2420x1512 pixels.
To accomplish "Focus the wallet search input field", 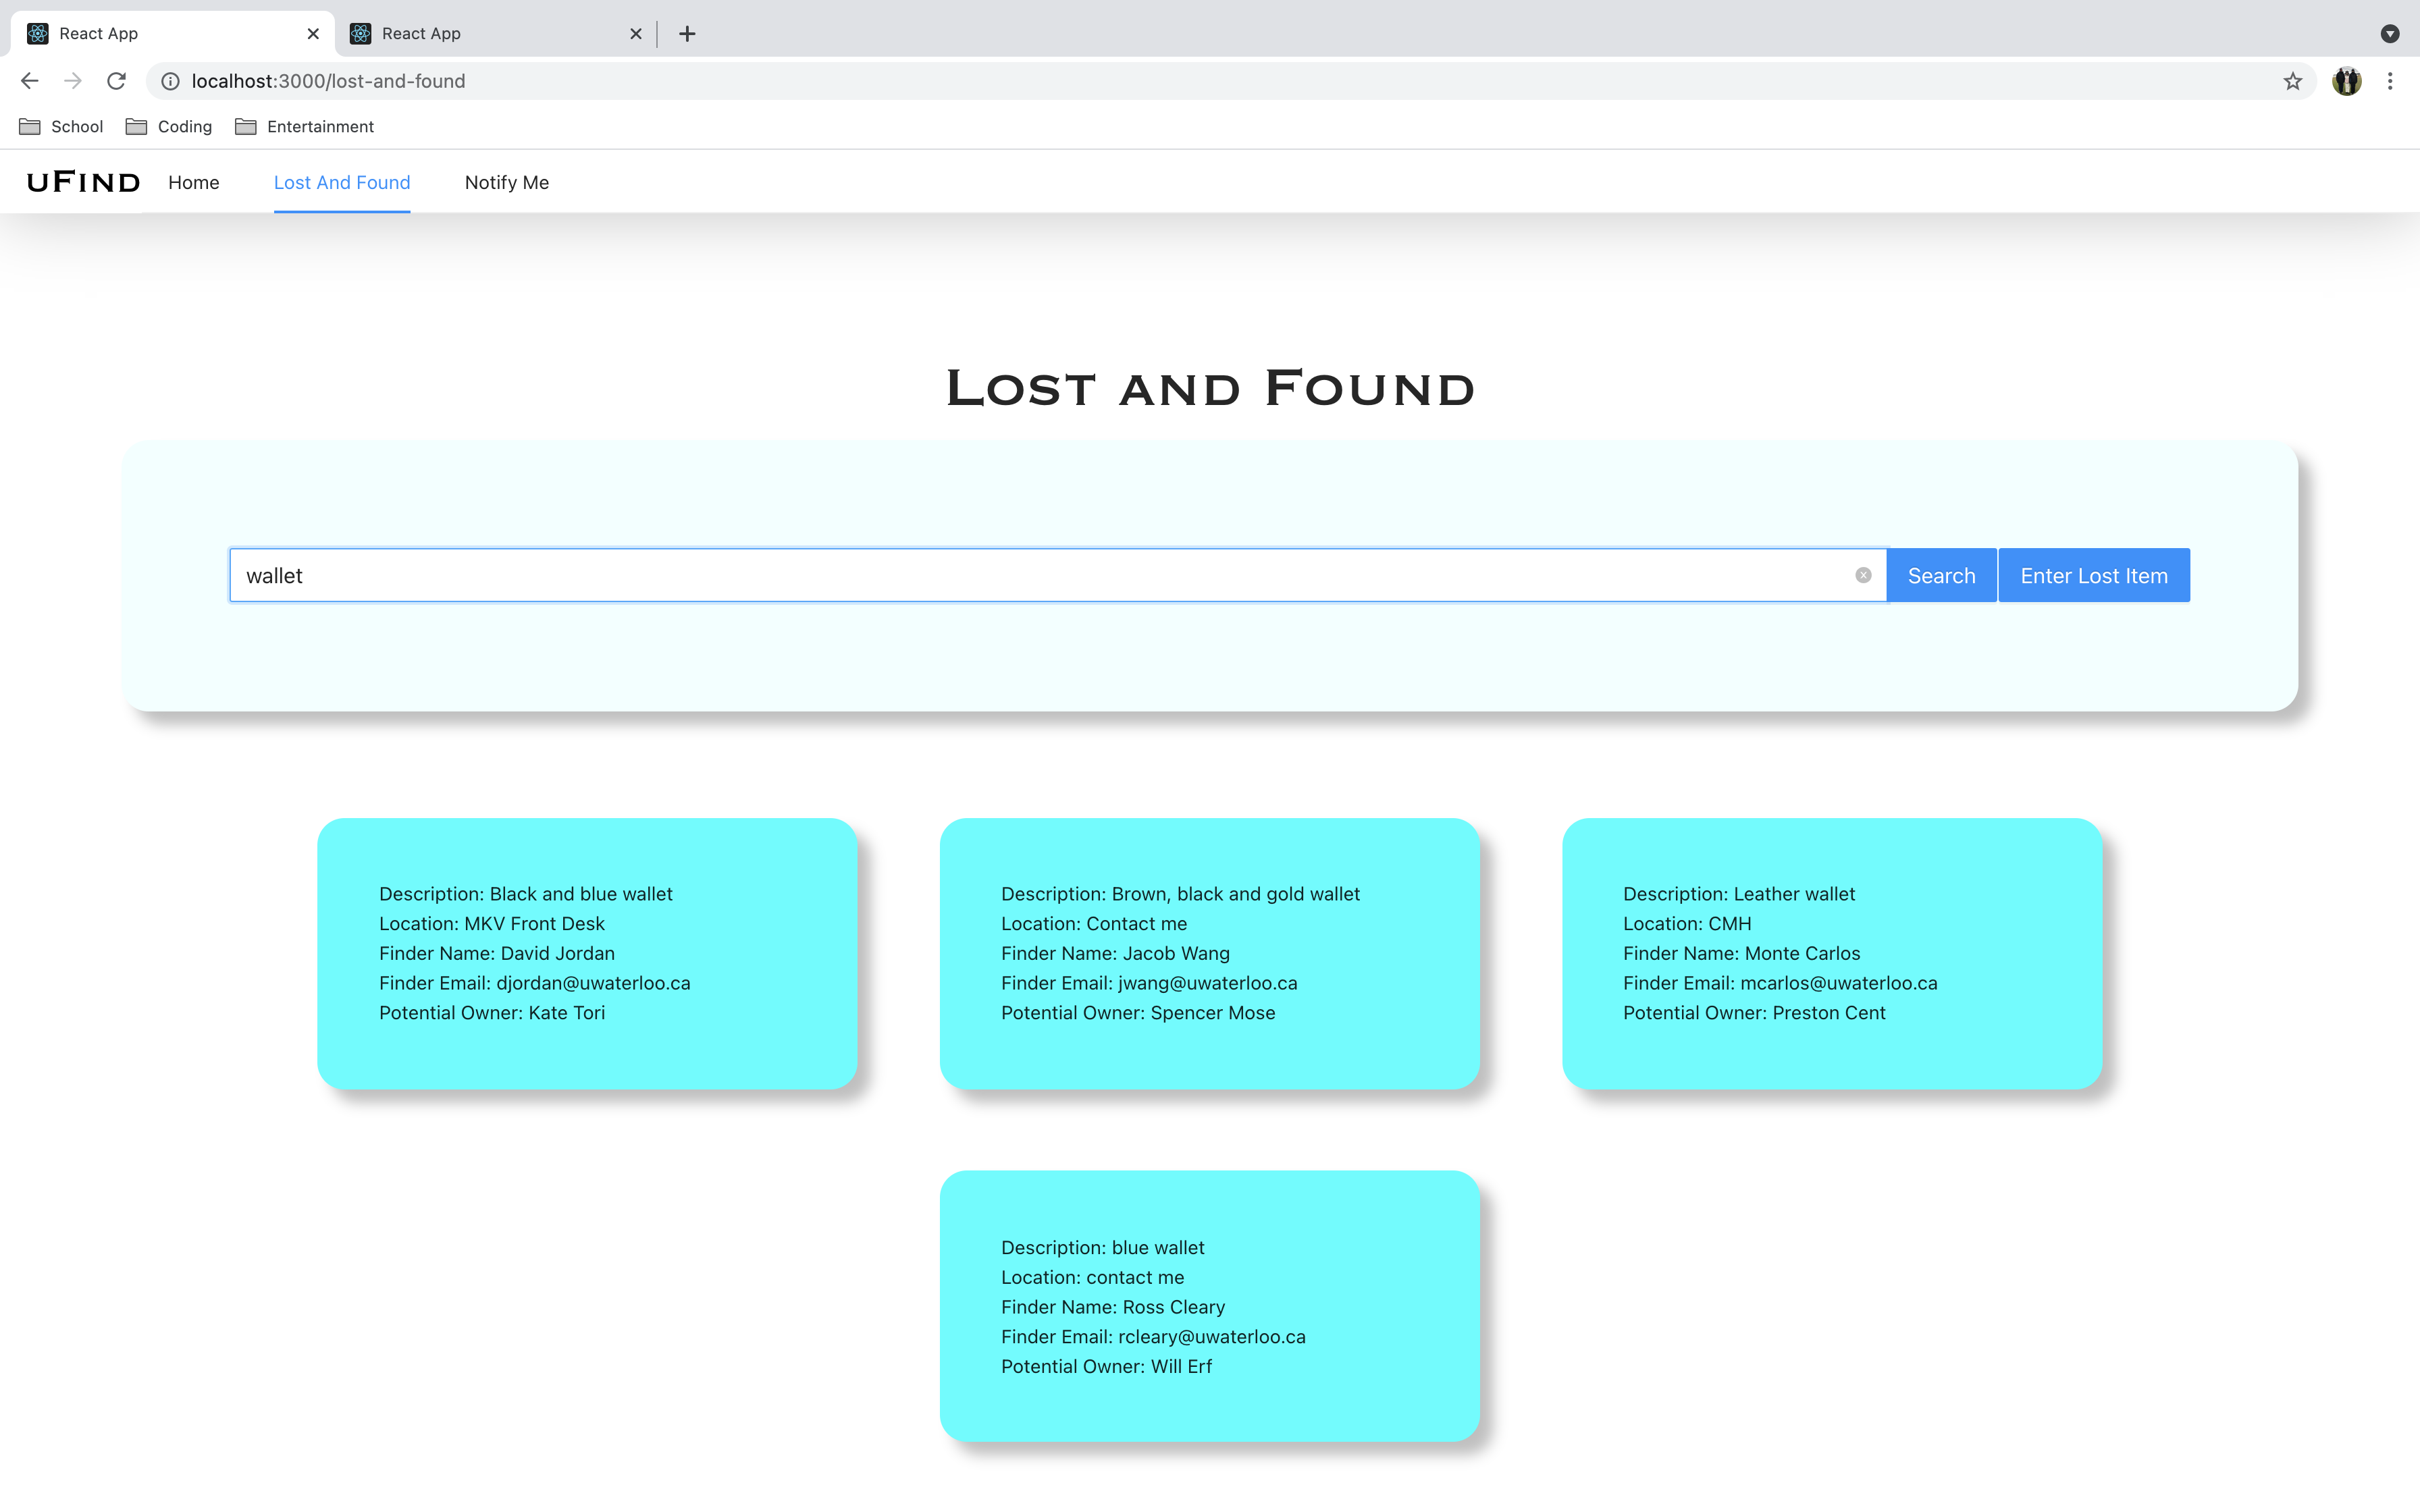I will [1040, 576].
